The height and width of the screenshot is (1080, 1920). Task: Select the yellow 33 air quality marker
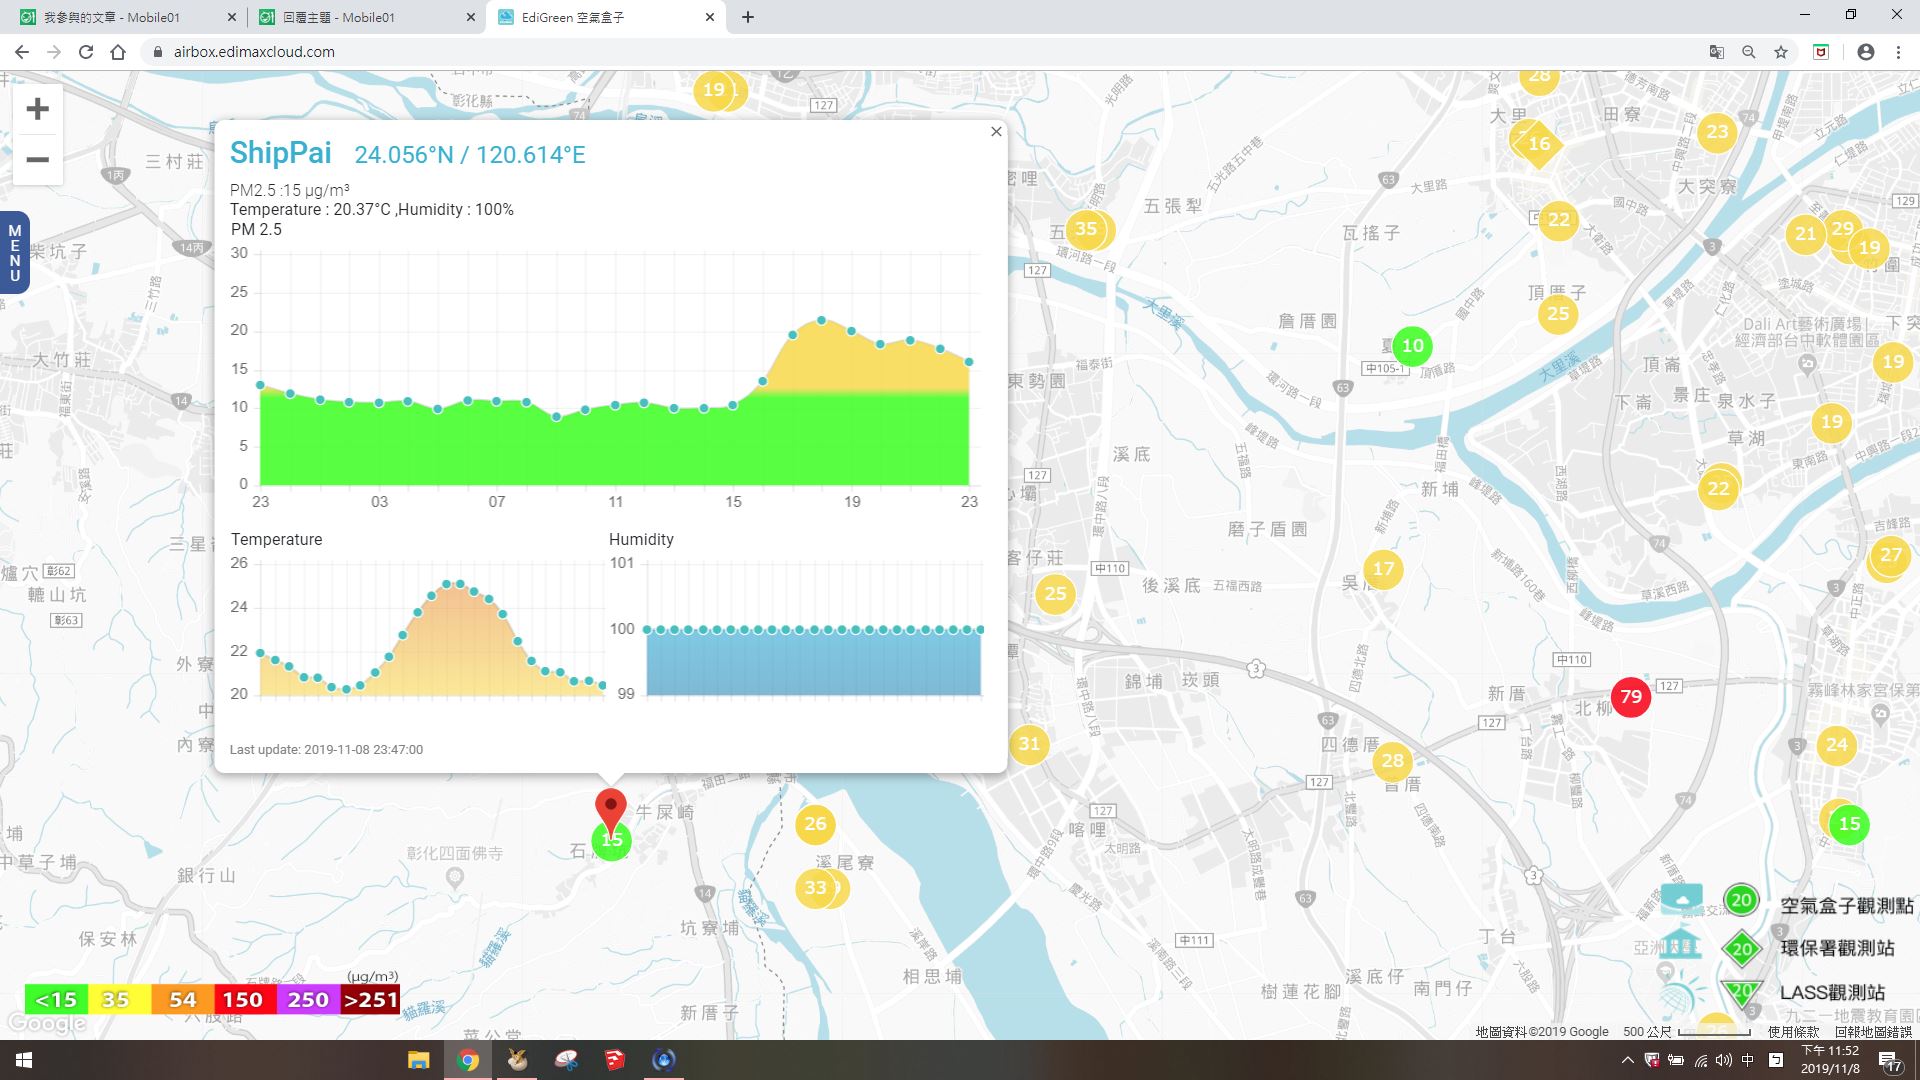pos(816,888)
